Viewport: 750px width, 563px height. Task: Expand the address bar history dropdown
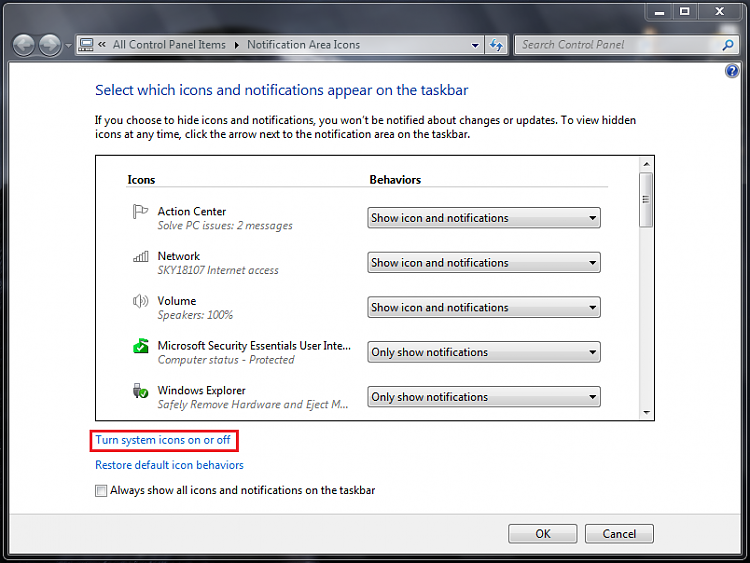click(475, 45)
